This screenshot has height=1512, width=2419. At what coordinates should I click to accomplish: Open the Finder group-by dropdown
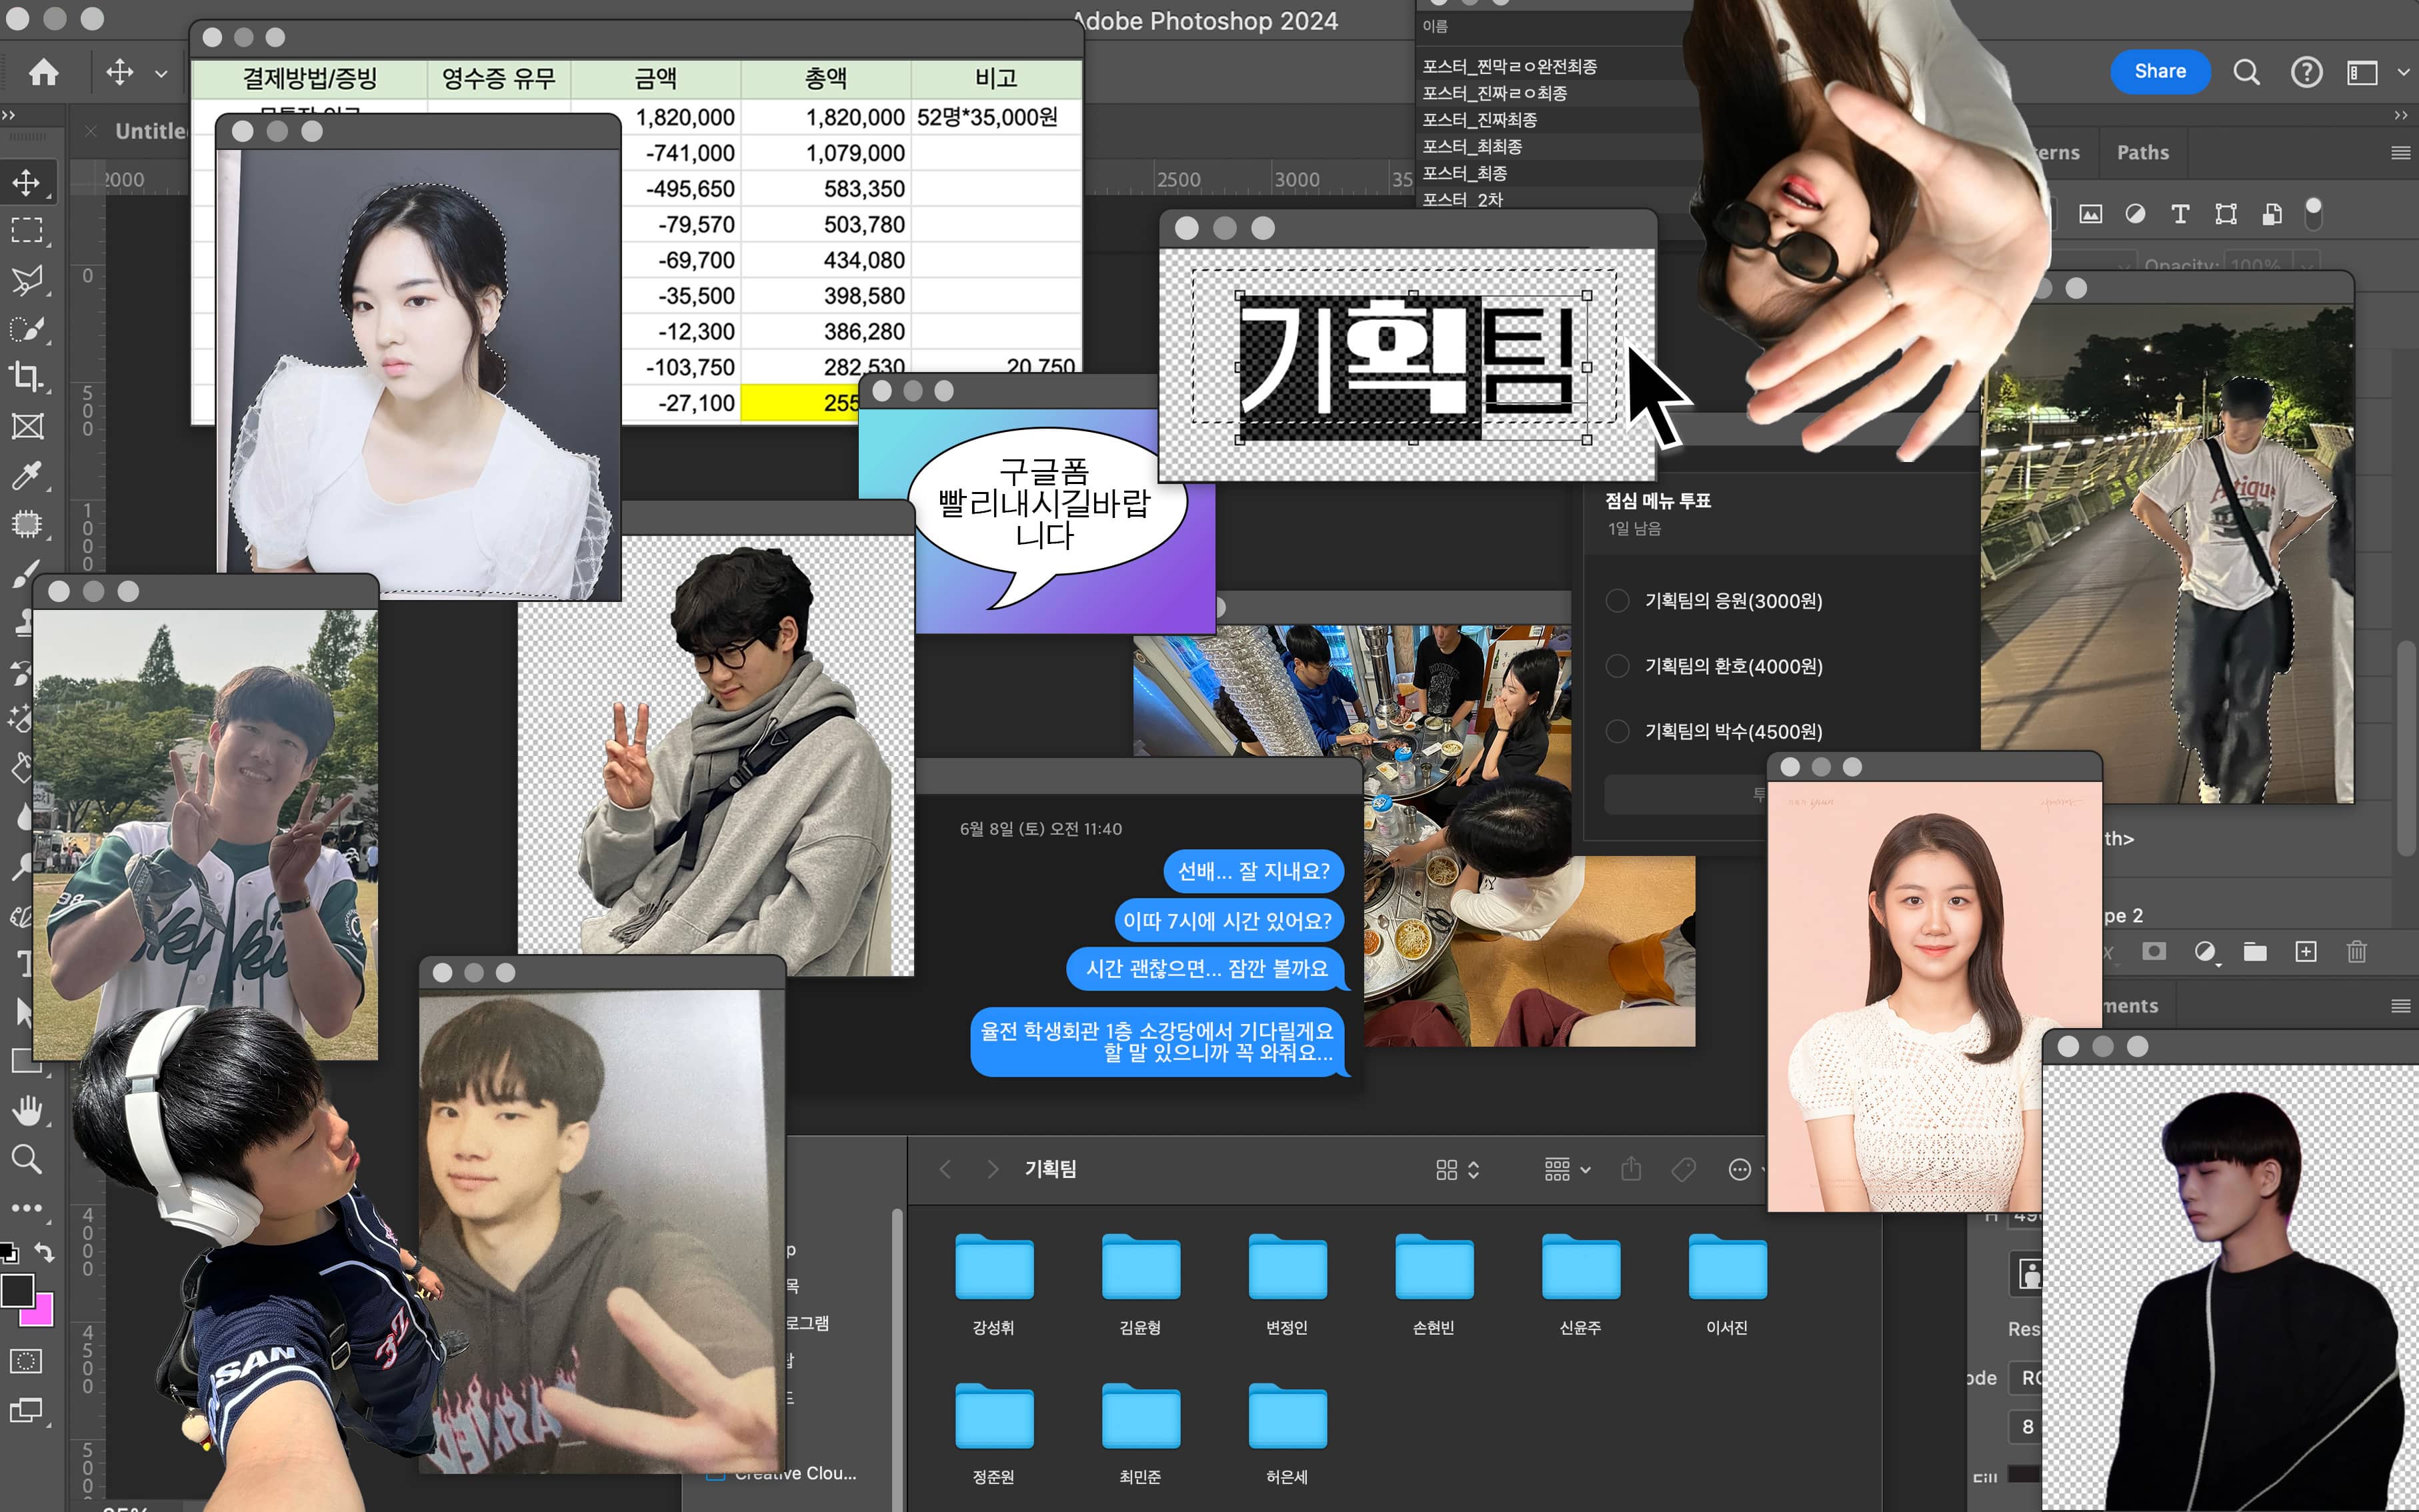(x=1567, y=1169)
